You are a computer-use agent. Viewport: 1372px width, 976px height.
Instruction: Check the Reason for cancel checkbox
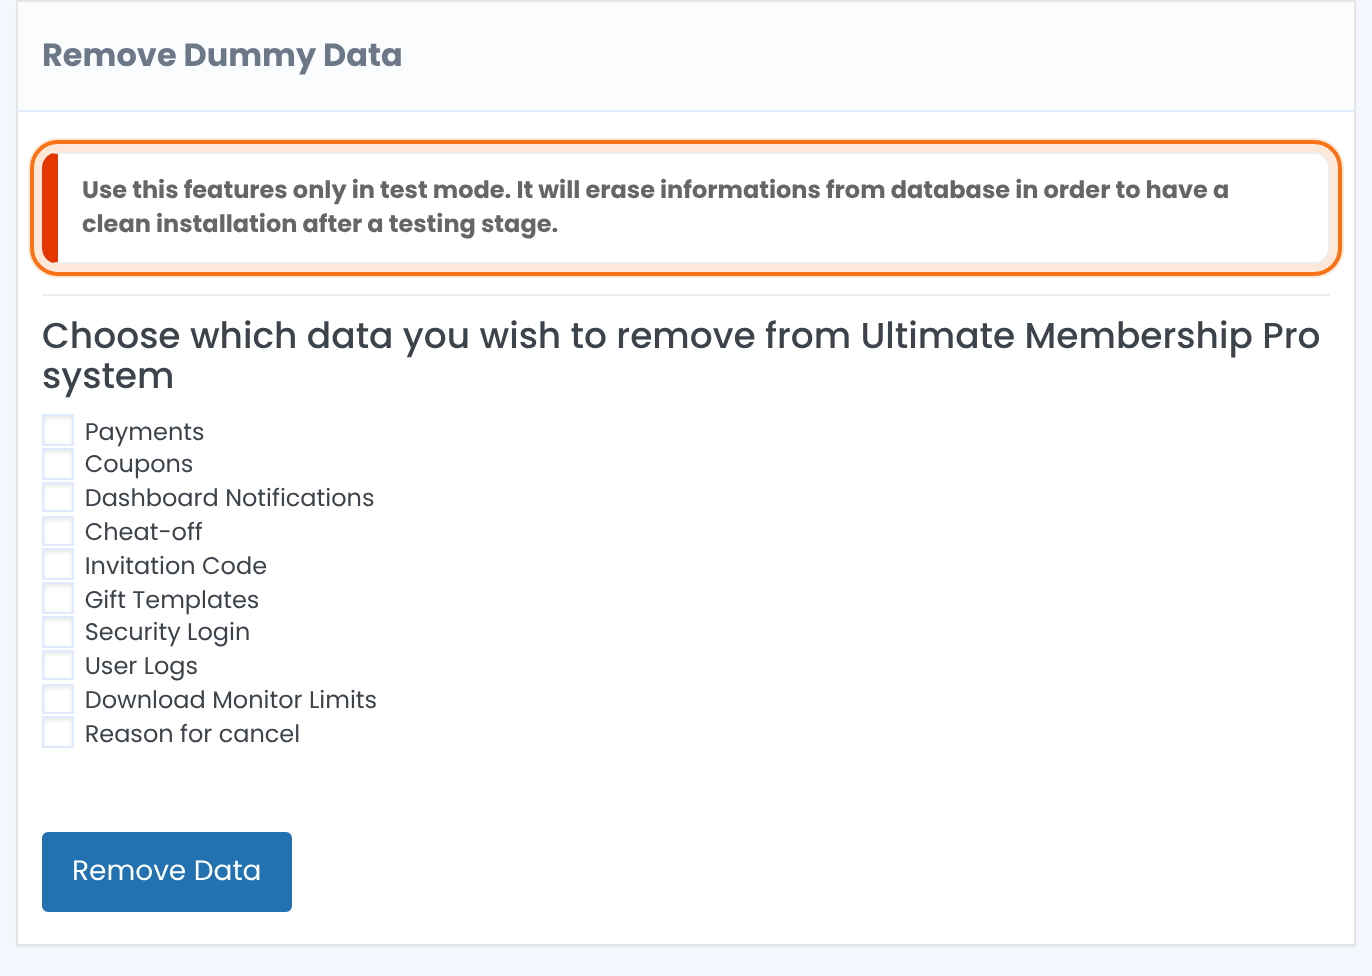tap(58, 733)
